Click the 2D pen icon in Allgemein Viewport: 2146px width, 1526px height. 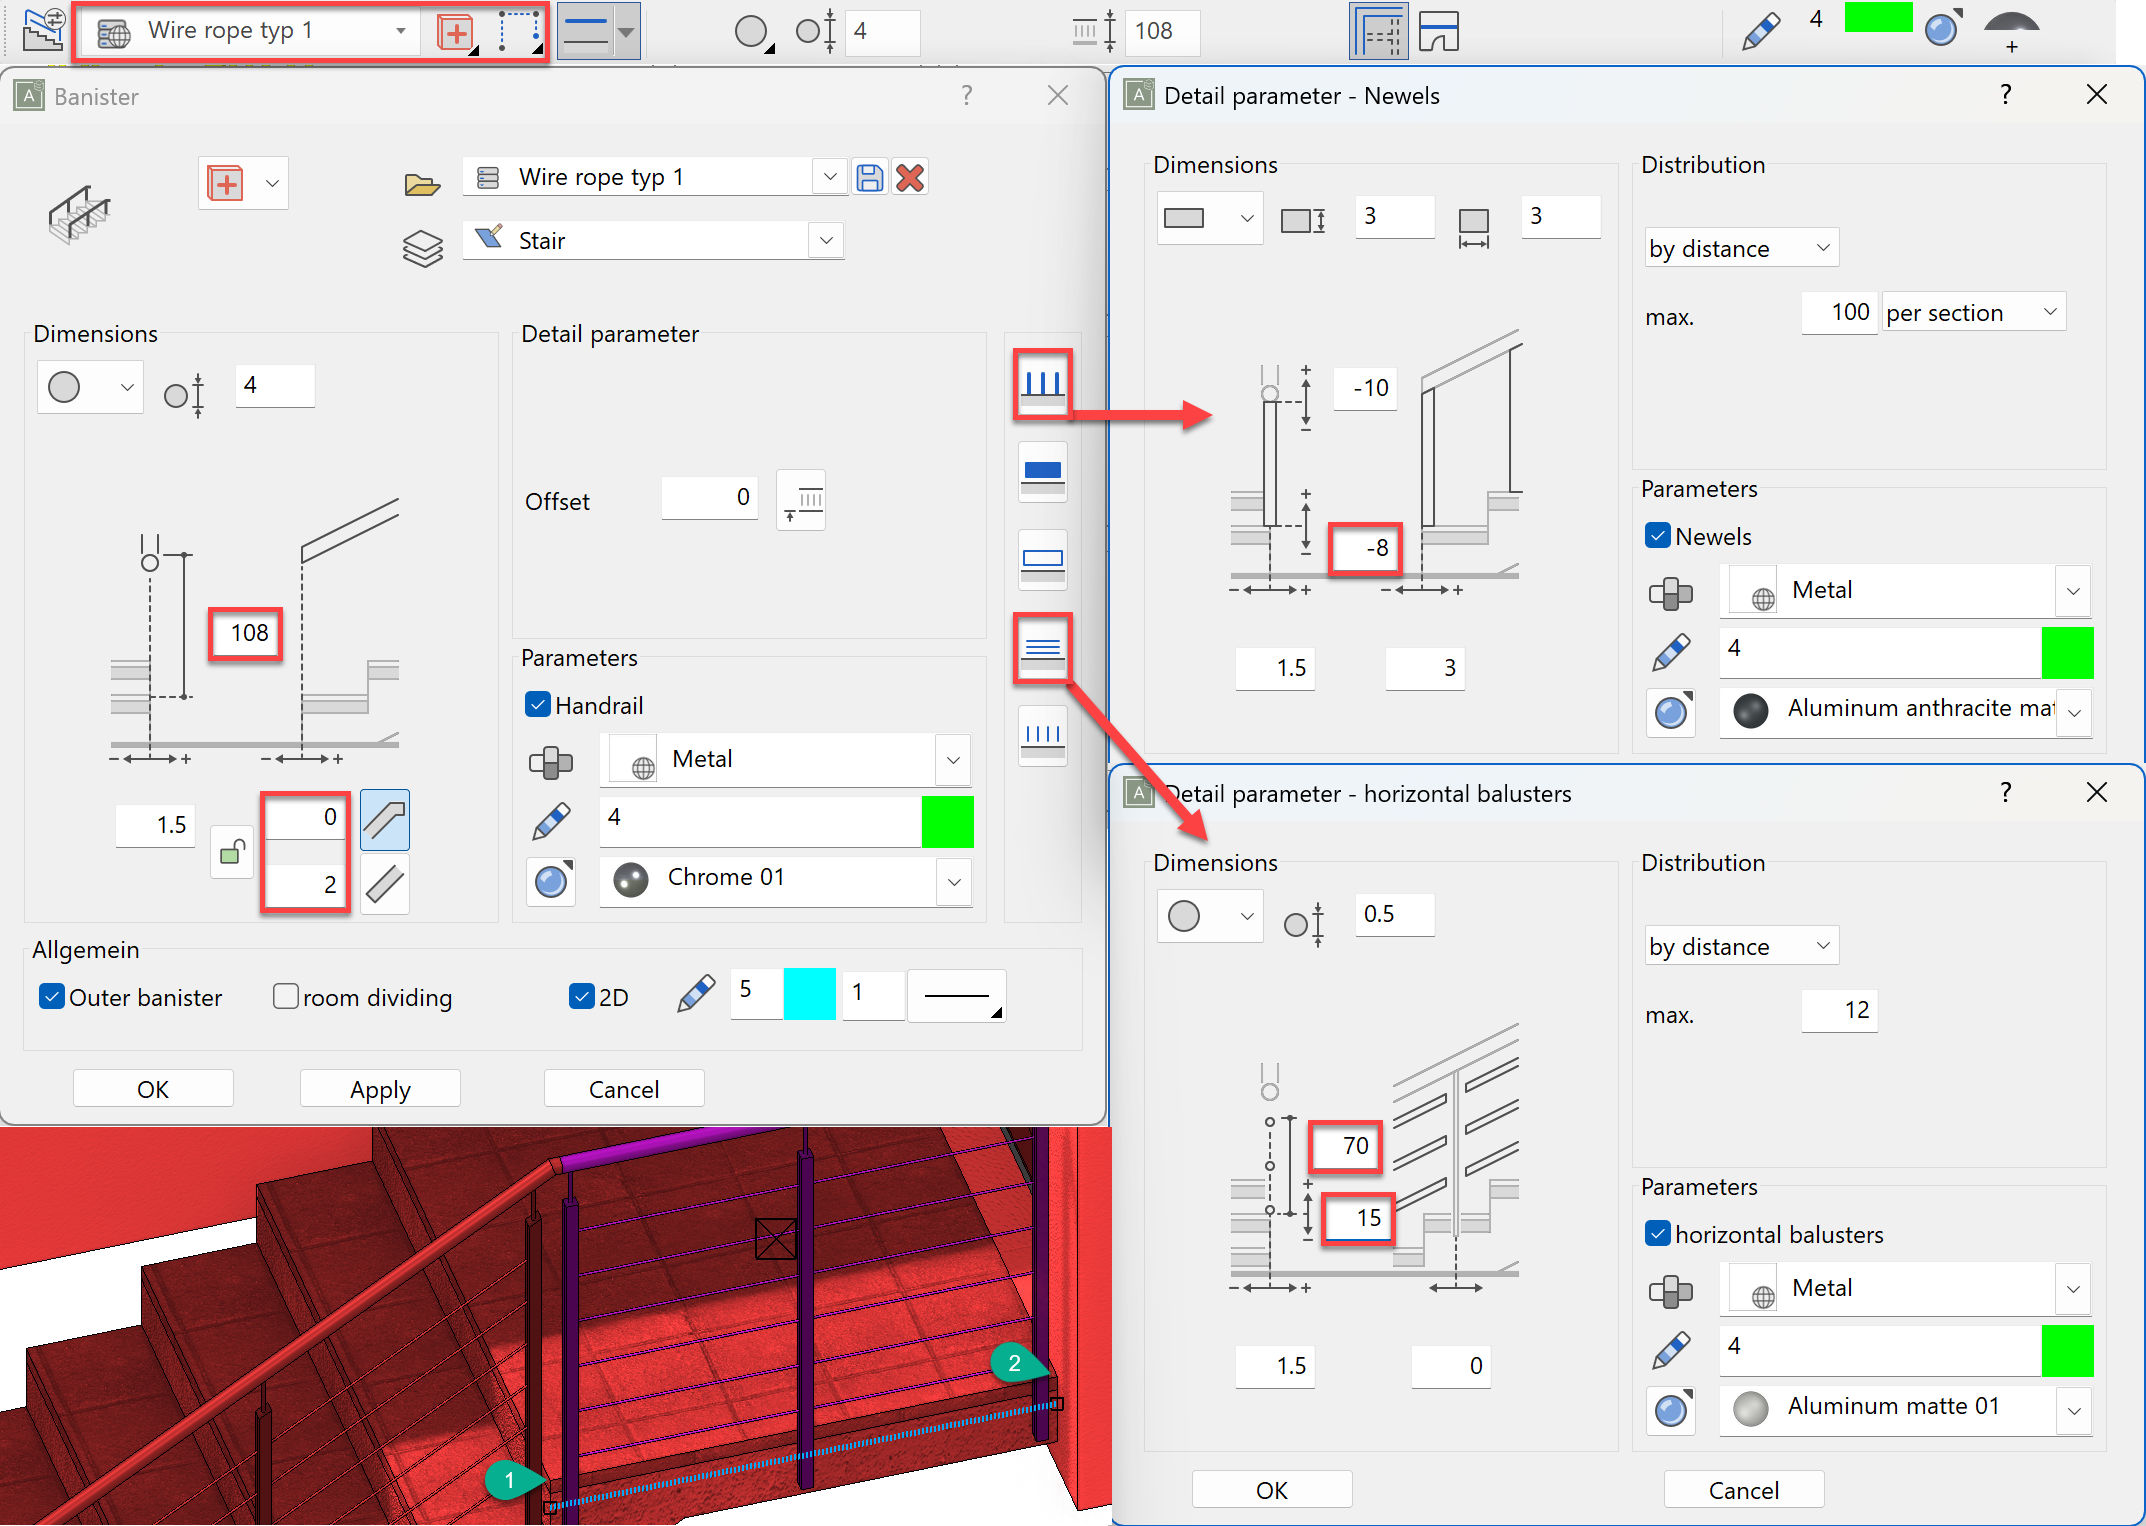[696, 994]
